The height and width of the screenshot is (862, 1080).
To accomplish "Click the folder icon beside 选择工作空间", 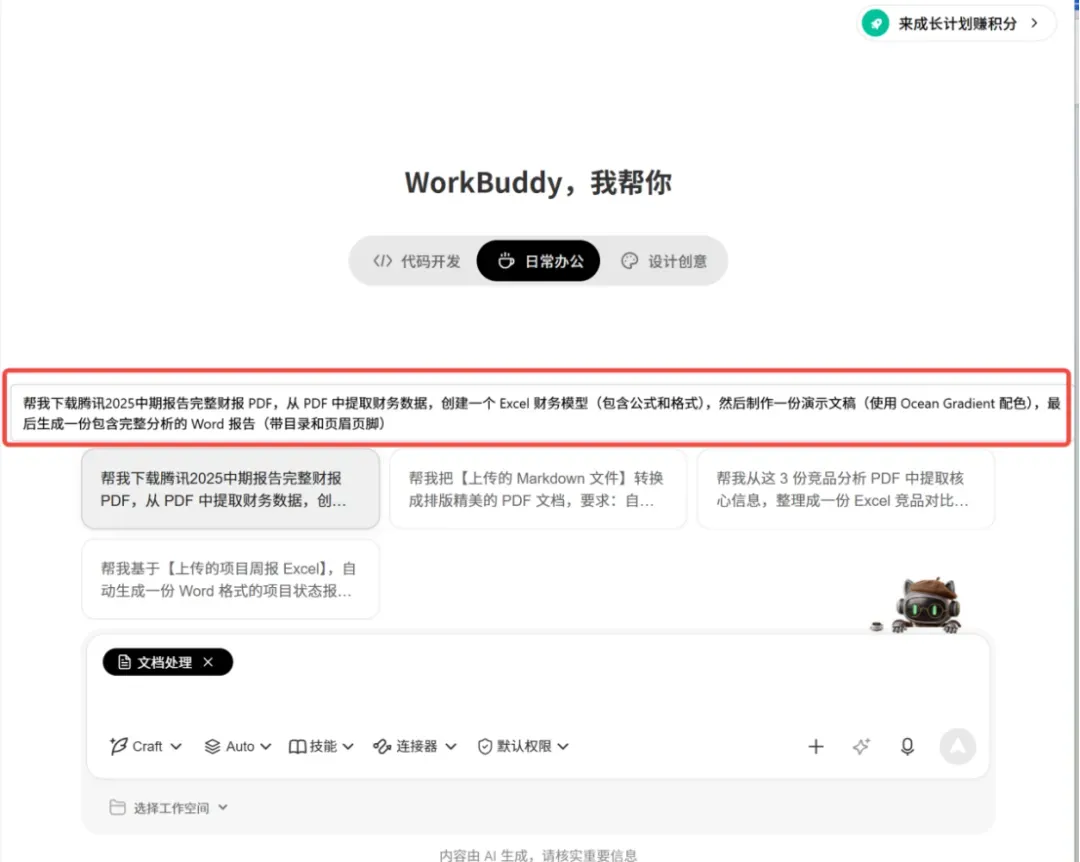I will (x=117, y=808).
